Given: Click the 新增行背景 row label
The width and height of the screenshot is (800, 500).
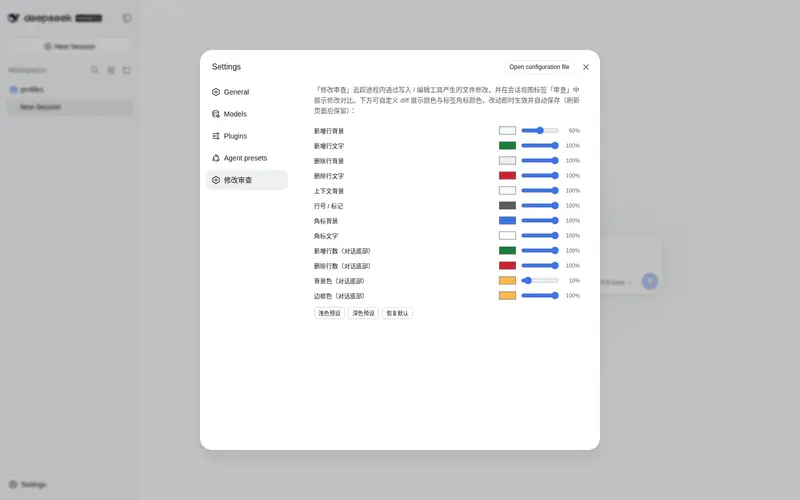Looking at the screenshot, I should coord(329,131).
